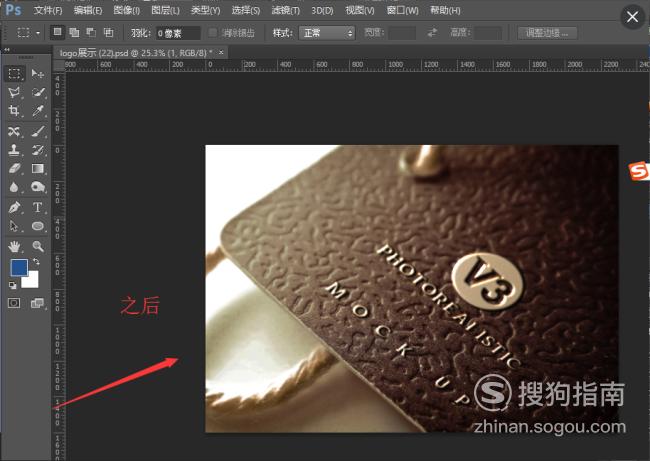Viewport: 650px width, 461px height.
Task: Select the Ellipse shape tool
Action: coord(38,226)
